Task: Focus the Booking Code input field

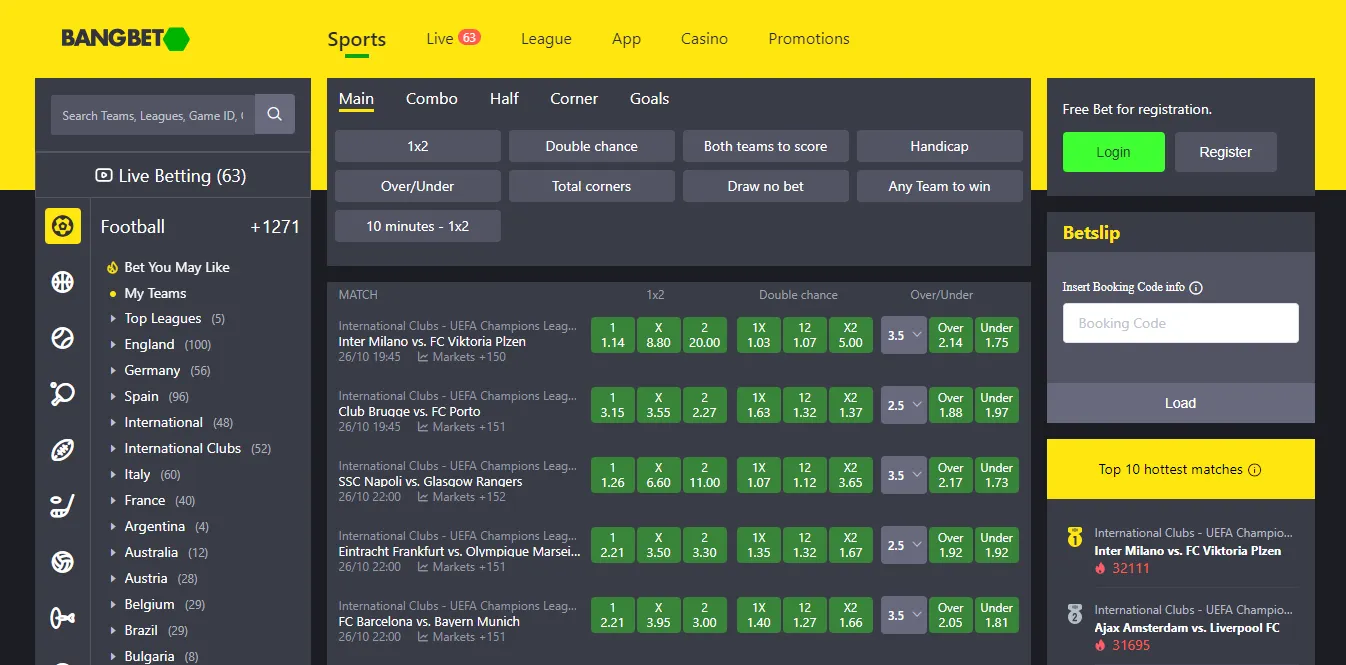Action: [1181, 323]
